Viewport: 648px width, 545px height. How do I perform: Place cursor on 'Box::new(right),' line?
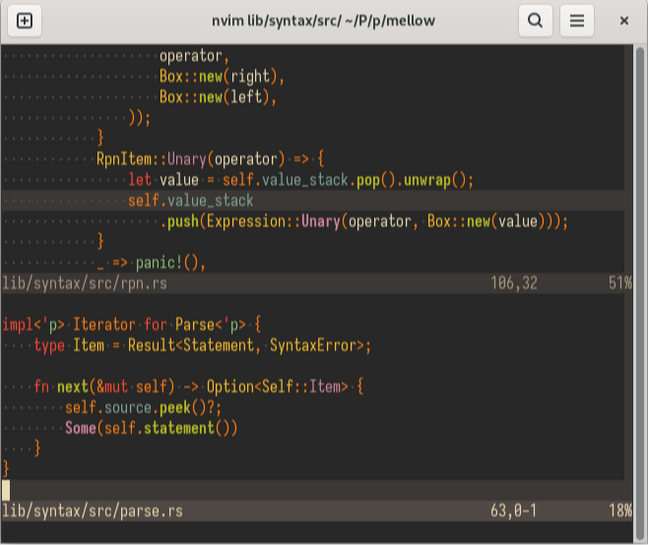click(x=222, y=76)
